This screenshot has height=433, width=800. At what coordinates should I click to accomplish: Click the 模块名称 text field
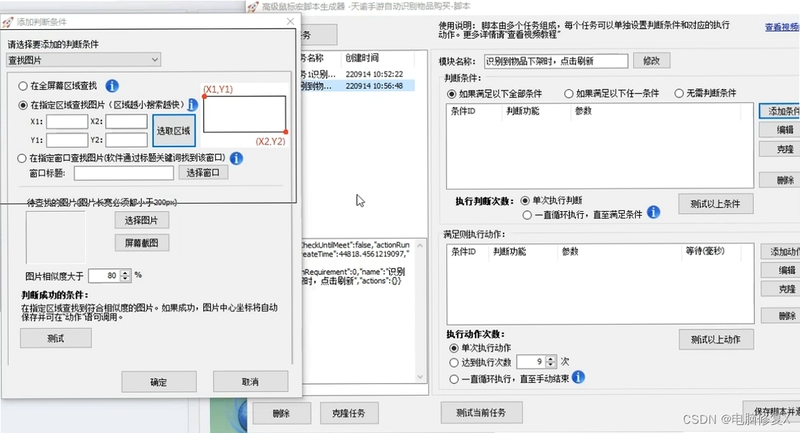pos(556,61)
